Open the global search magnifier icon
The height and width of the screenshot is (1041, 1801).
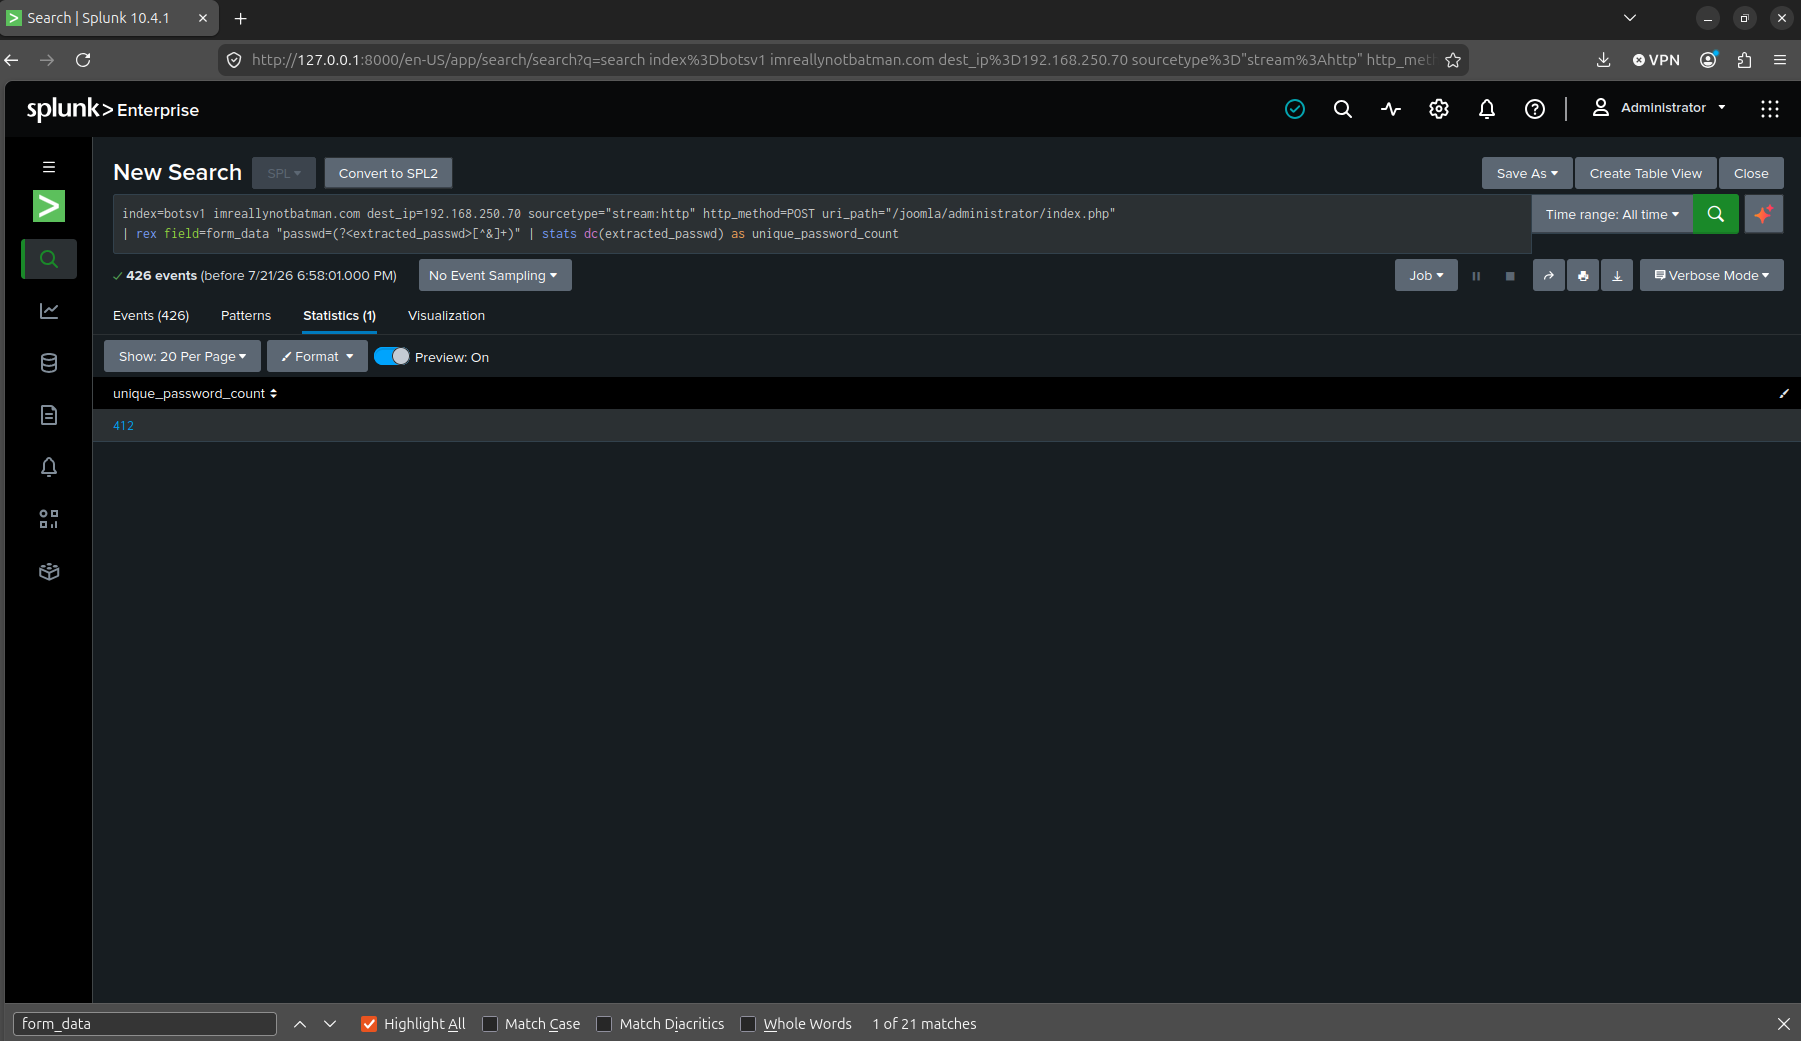[1343, 109]
